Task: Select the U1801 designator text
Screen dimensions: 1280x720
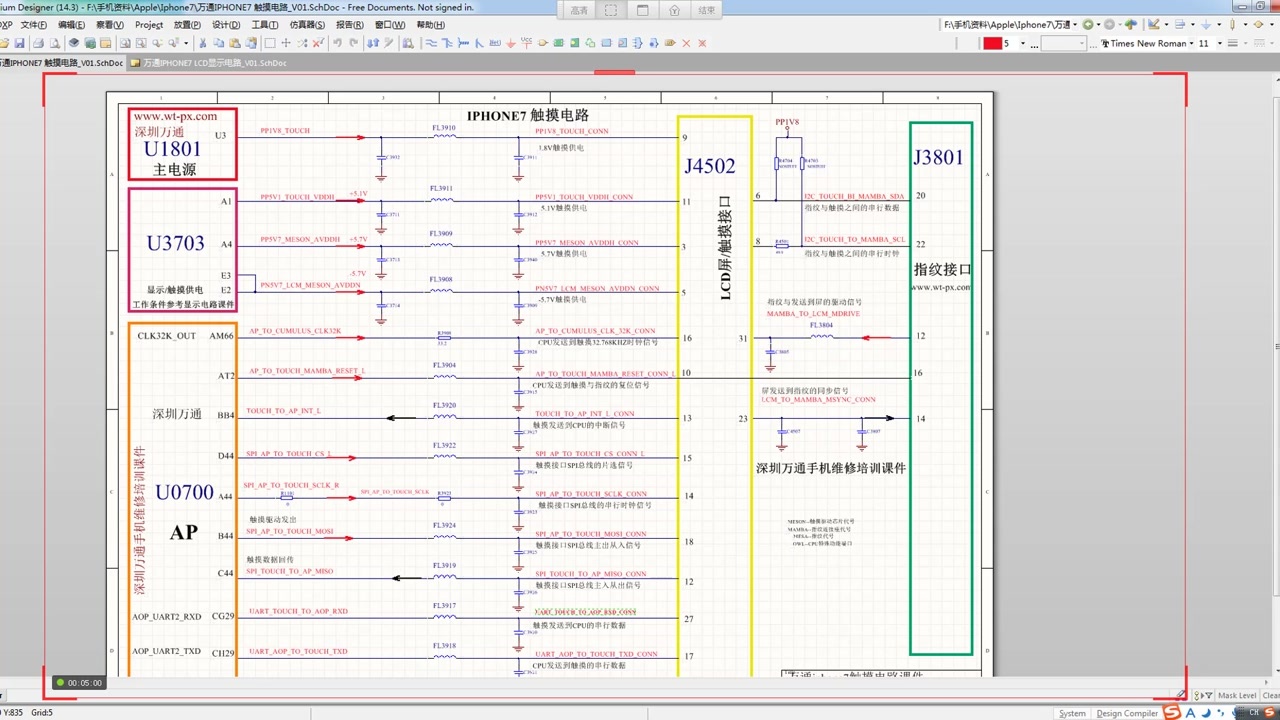Action: pyautogui.click(x=172, y=149)
